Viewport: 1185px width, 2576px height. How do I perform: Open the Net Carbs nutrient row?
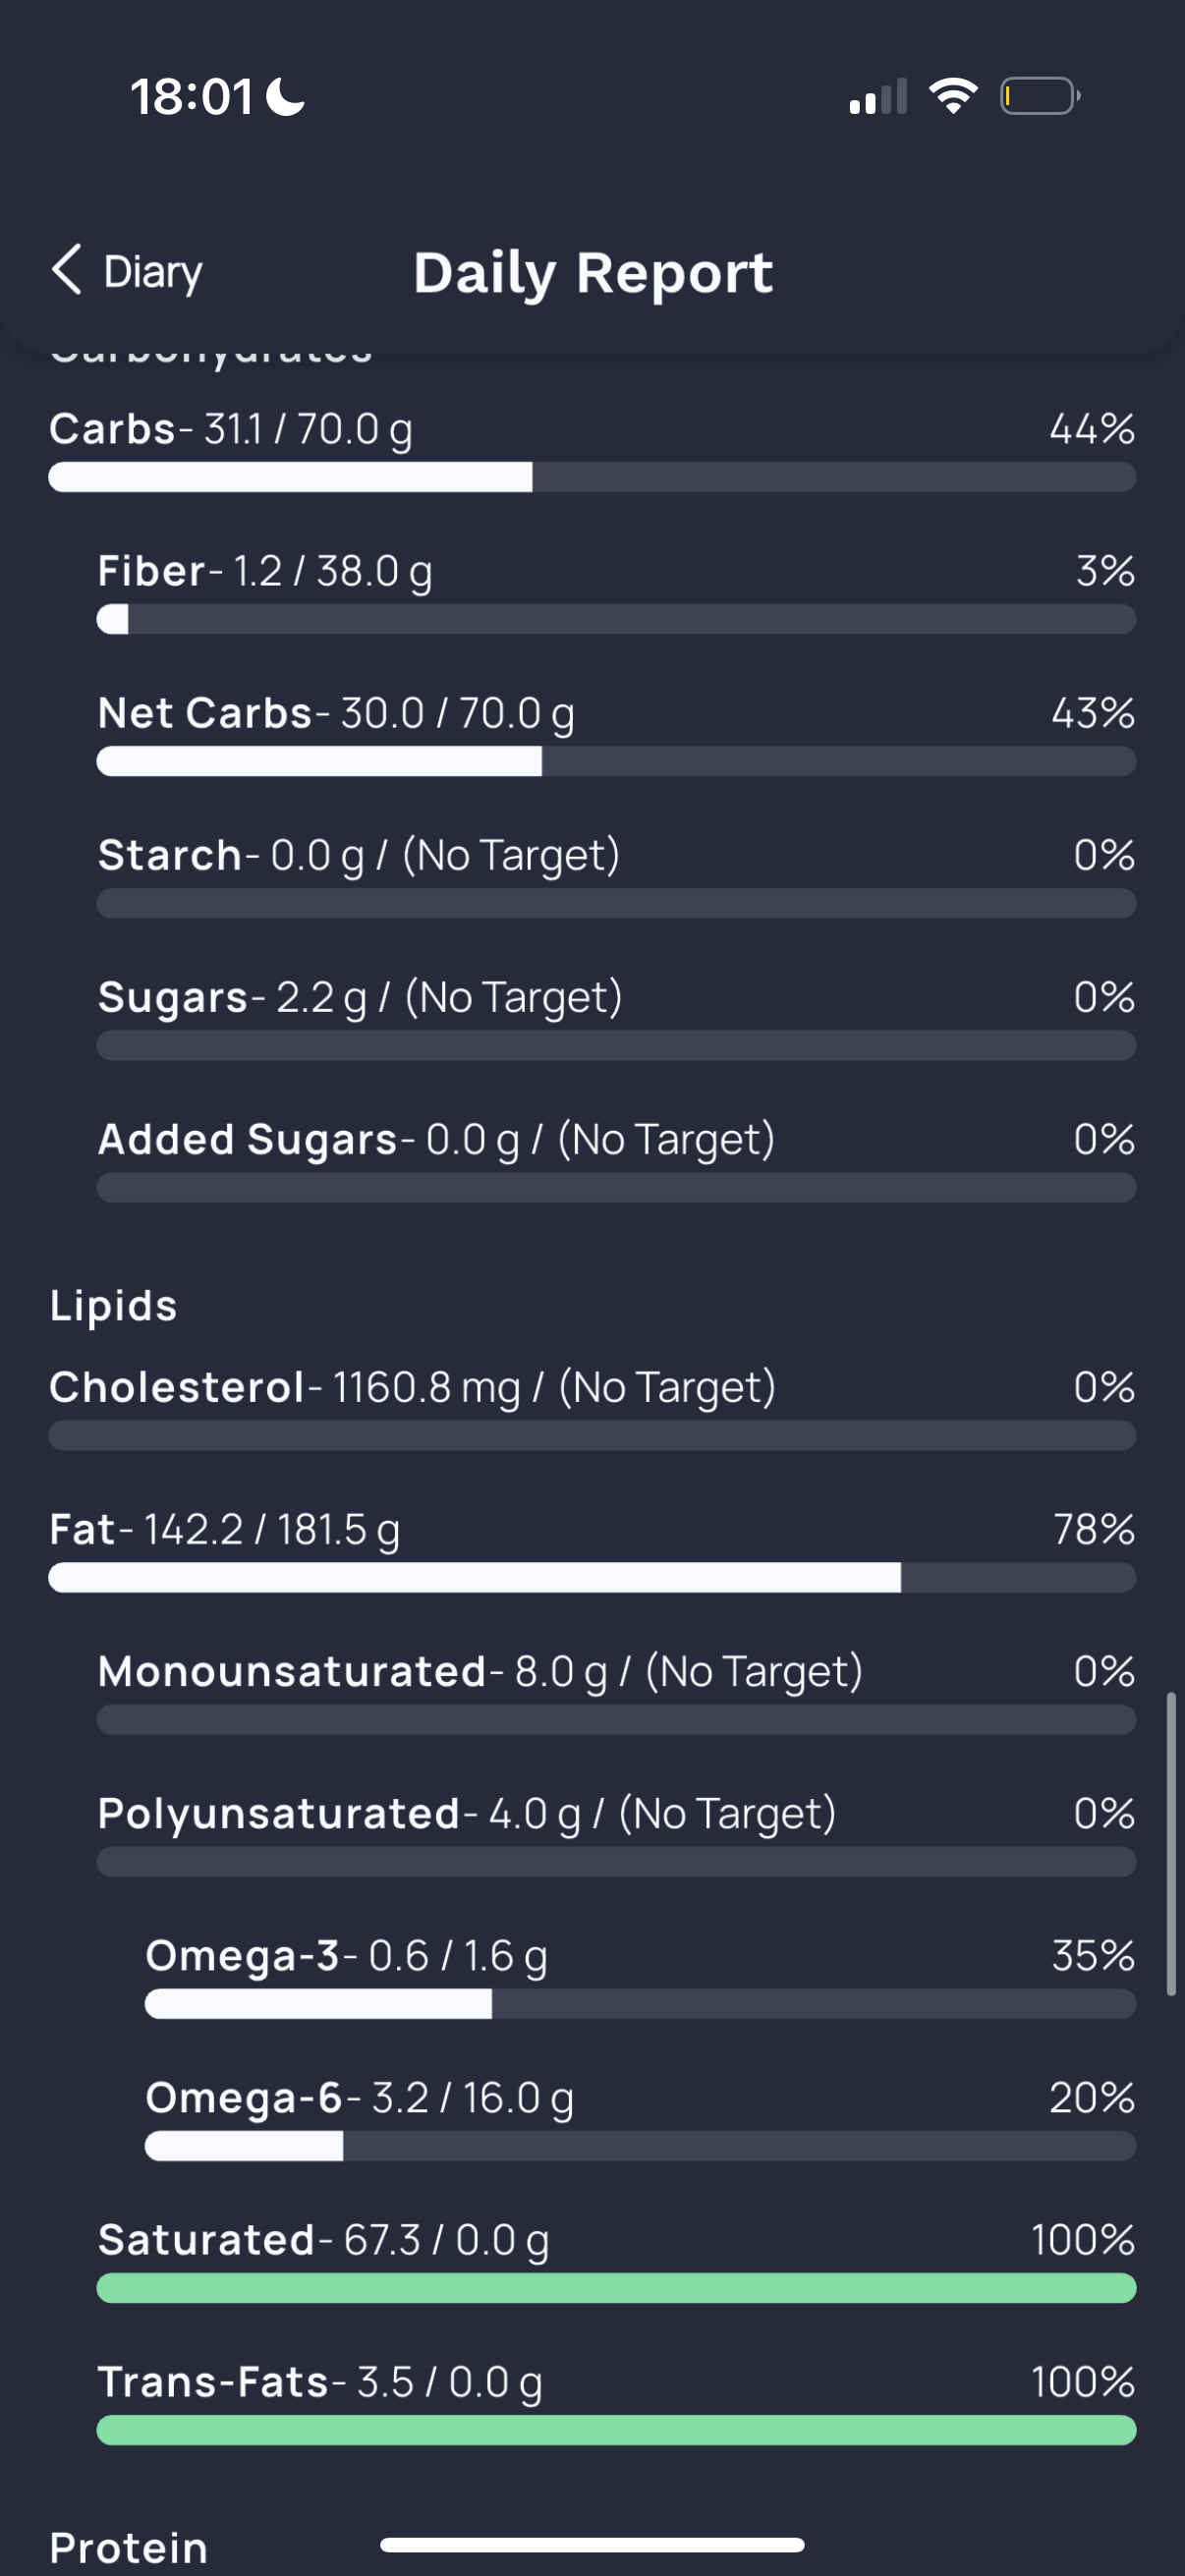click(616, 734)
